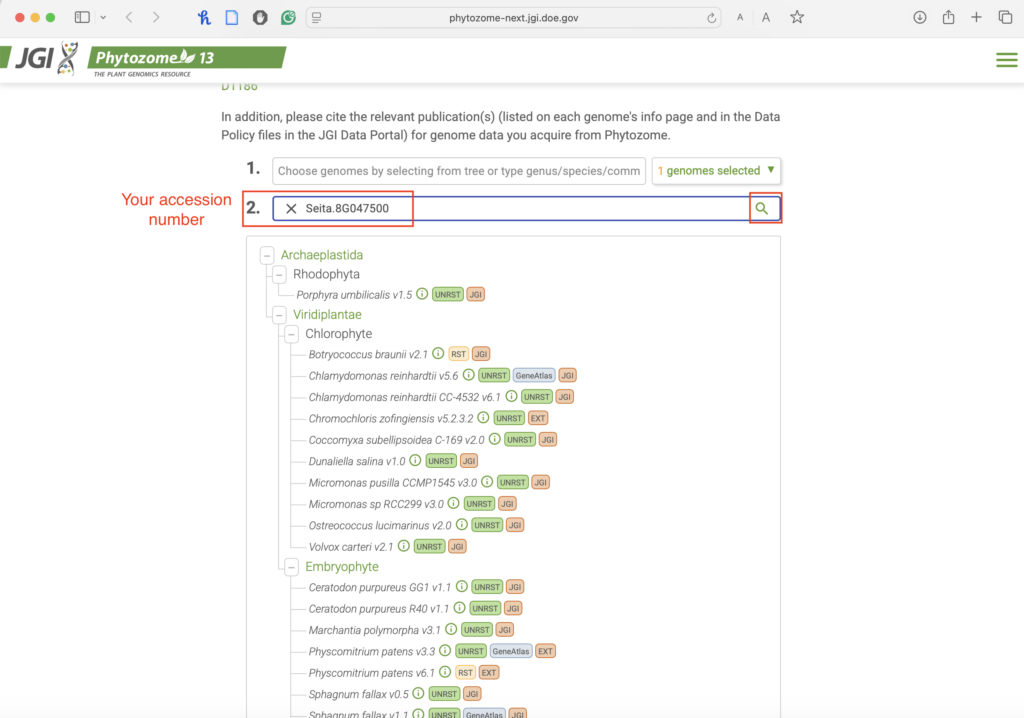This screenshot has height=718, width=1024.
Task: Select Marchantia polymorpha v3.1 in tree
Action: (375, 629)
